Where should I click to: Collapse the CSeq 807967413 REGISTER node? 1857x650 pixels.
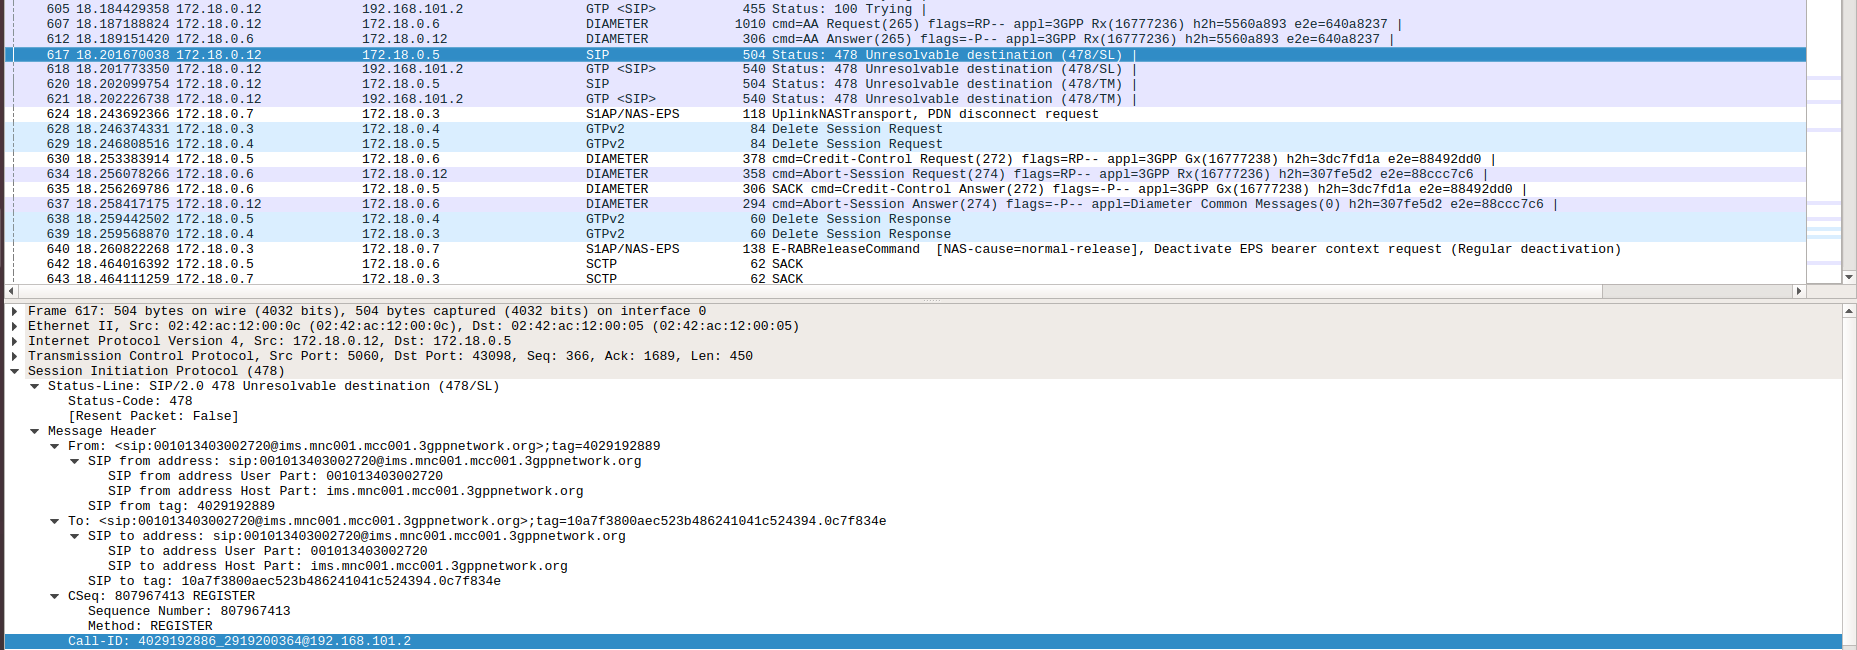tap(54, 596)
